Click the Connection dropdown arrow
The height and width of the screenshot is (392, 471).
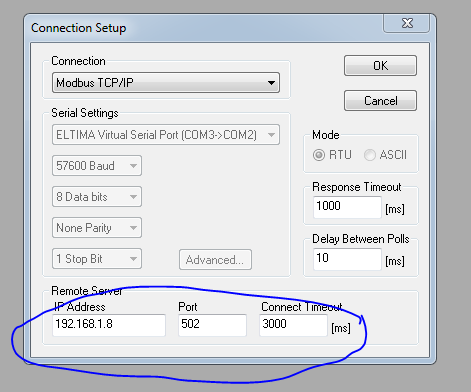click(271, 82)
